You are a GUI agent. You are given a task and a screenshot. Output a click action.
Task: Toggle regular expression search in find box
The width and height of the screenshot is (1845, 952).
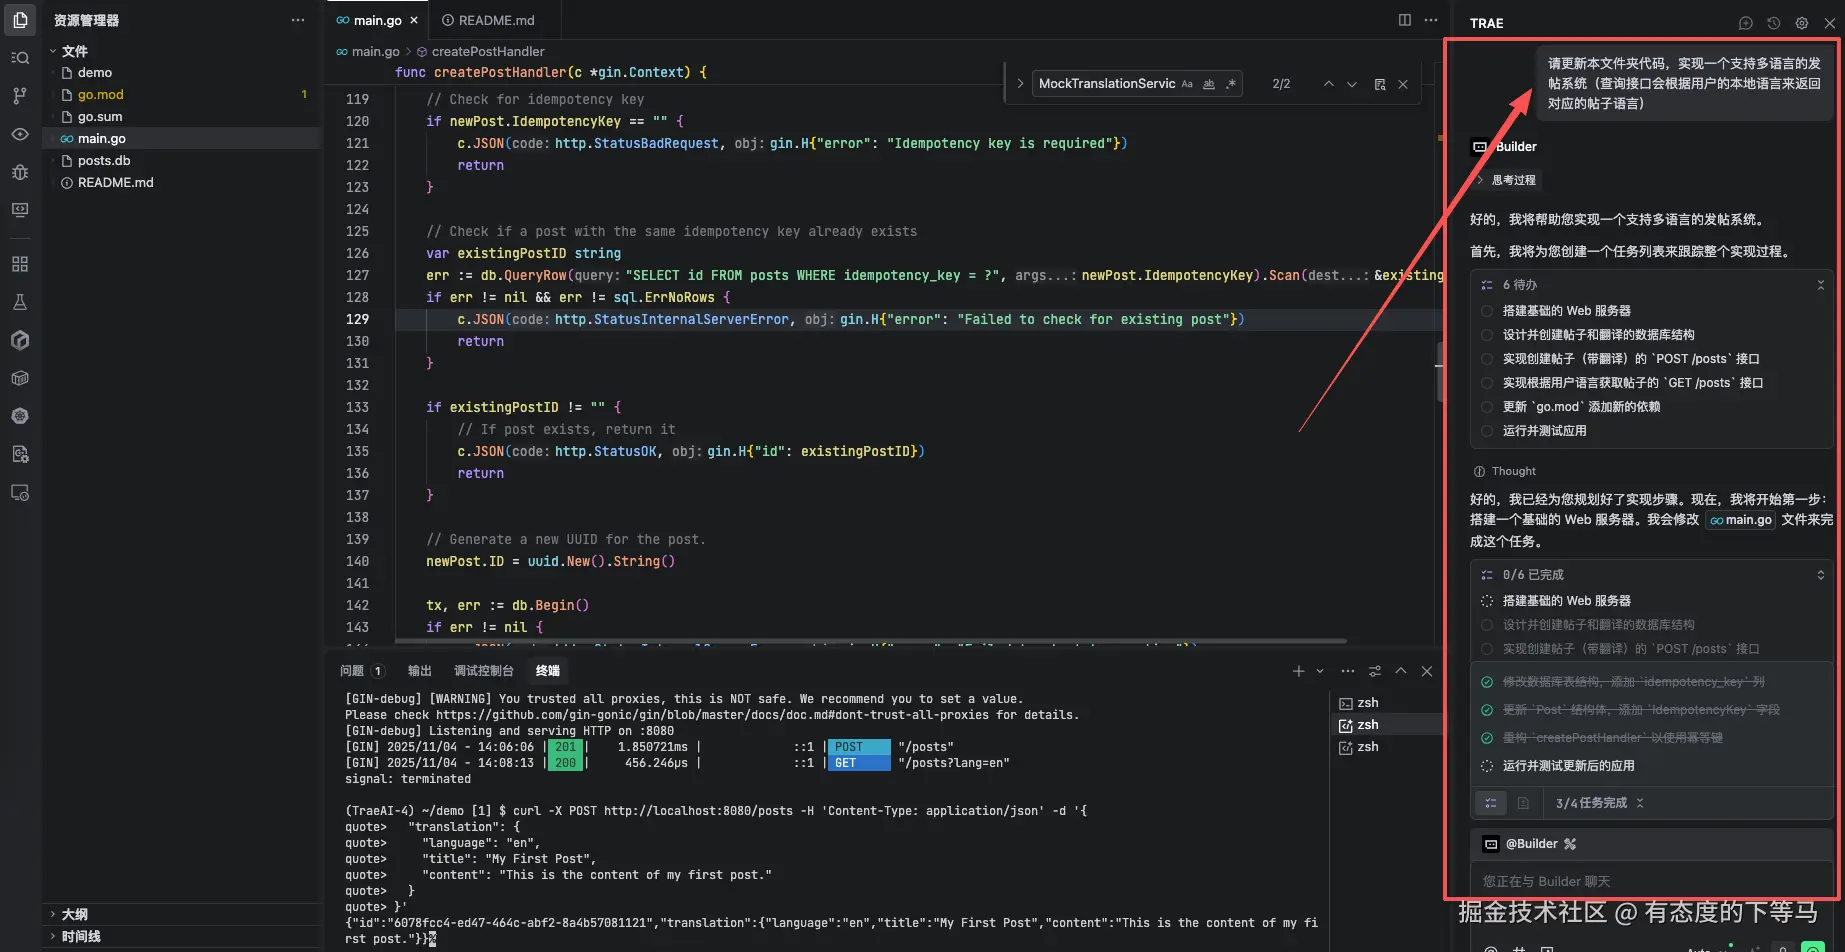[x=1231, y=84]
